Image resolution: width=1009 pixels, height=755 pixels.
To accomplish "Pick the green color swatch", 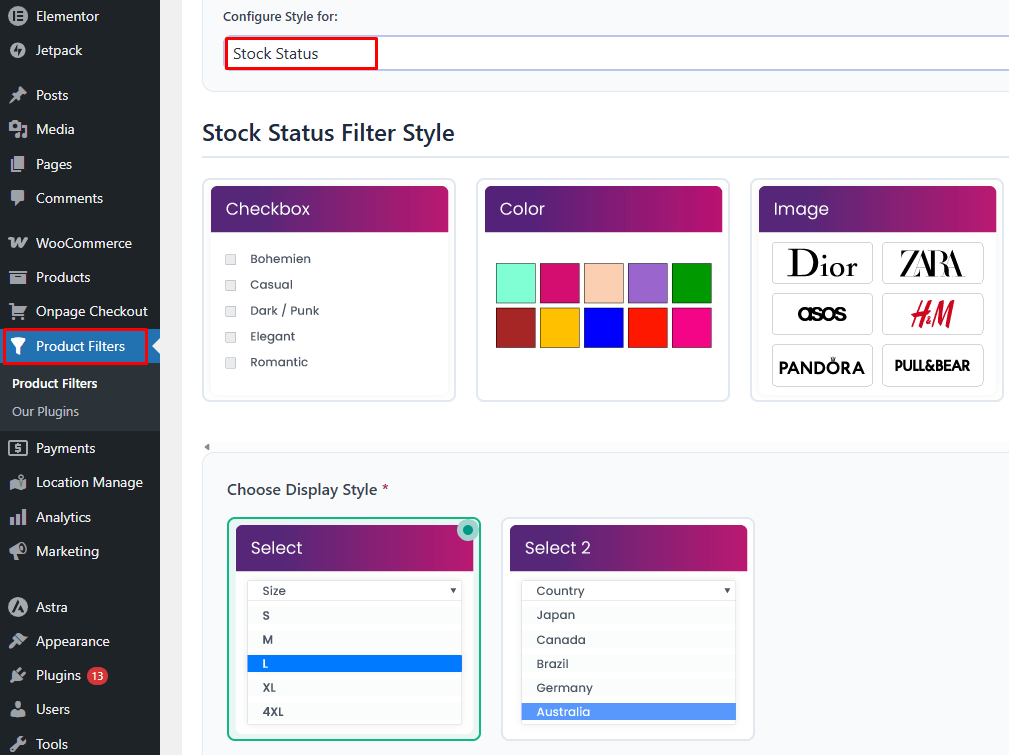I will click(x=691, y=283).
